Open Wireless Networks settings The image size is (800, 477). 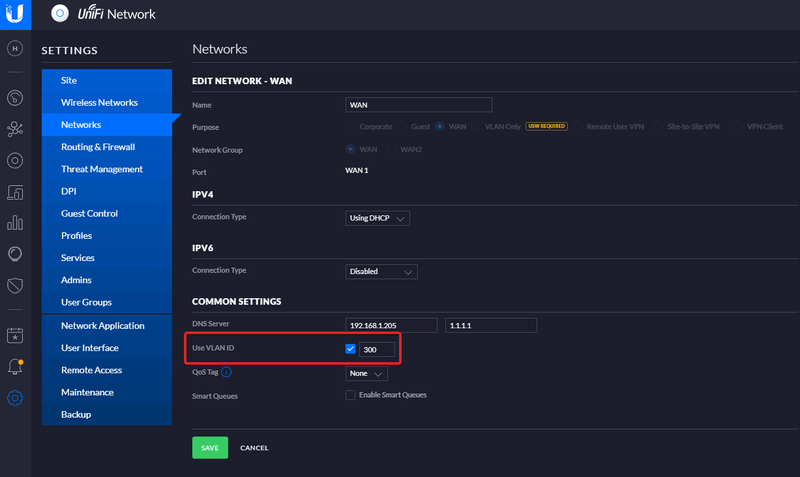pos(107,103)
